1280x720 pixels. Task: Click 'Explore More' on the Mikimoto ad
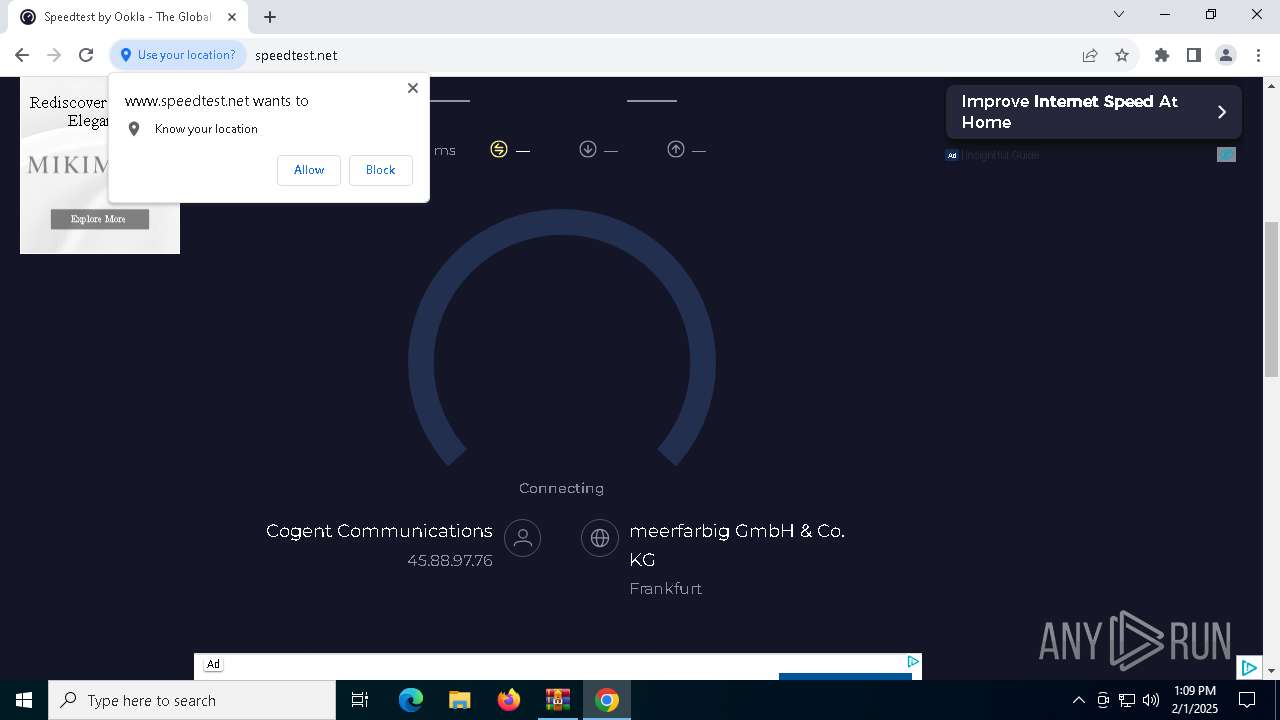(x=99, y=219)
